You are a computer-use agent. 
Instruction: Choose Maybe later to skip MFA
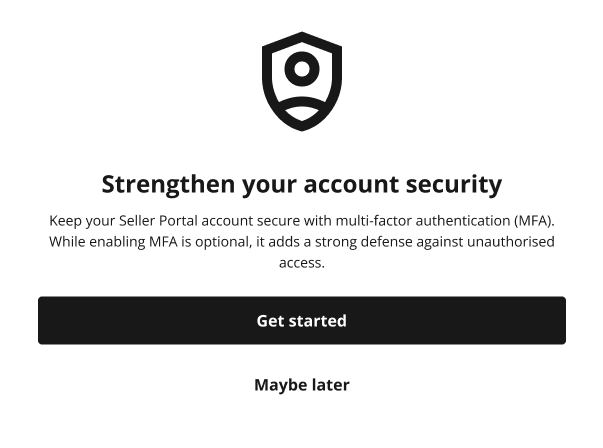302,385
